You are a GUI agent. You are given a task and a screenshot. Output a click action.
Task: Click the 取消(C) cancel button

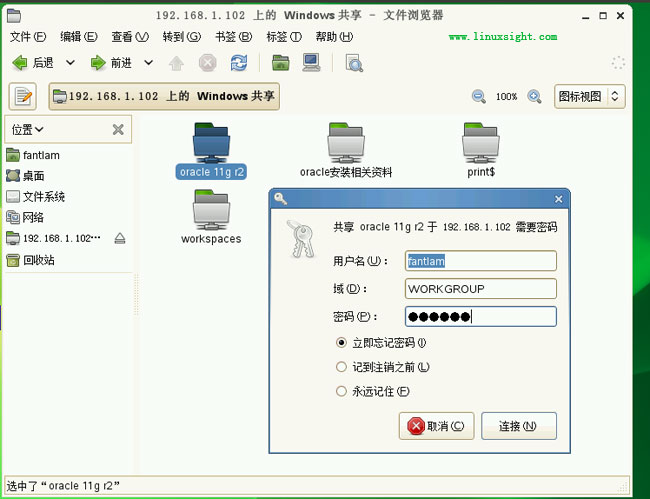tap(436, 426)
